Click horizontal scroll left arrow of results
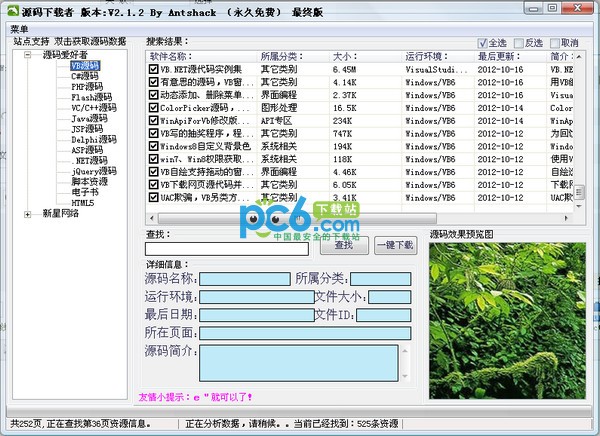 coord(152,219)
